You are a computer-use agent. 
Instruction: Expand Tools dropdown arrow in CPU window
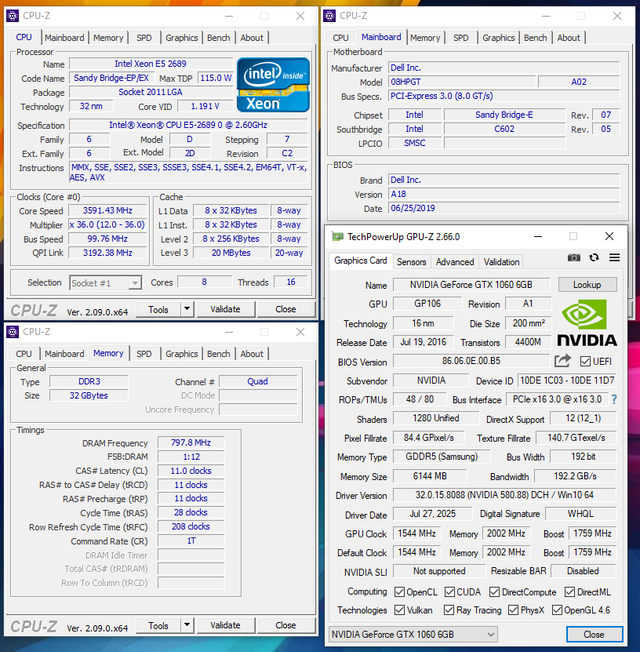(x=187, y=309)
